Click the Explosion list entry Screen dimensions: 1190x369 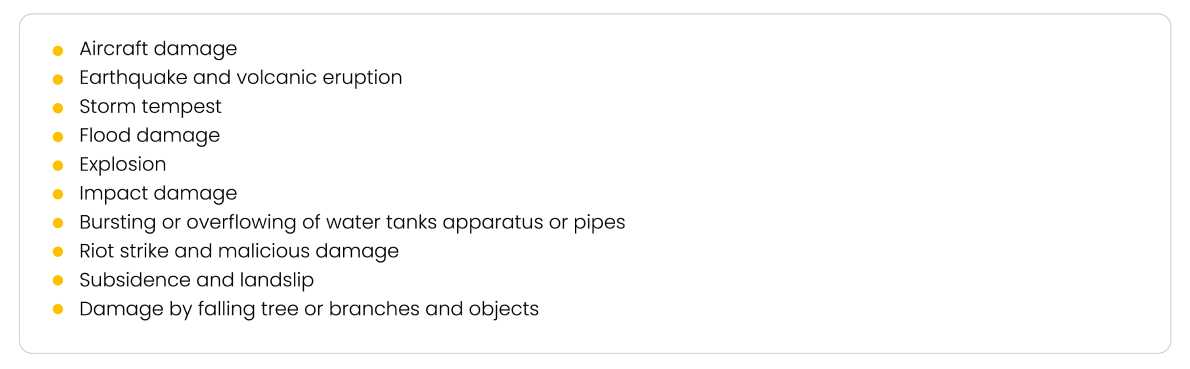[x=122, y=165]
